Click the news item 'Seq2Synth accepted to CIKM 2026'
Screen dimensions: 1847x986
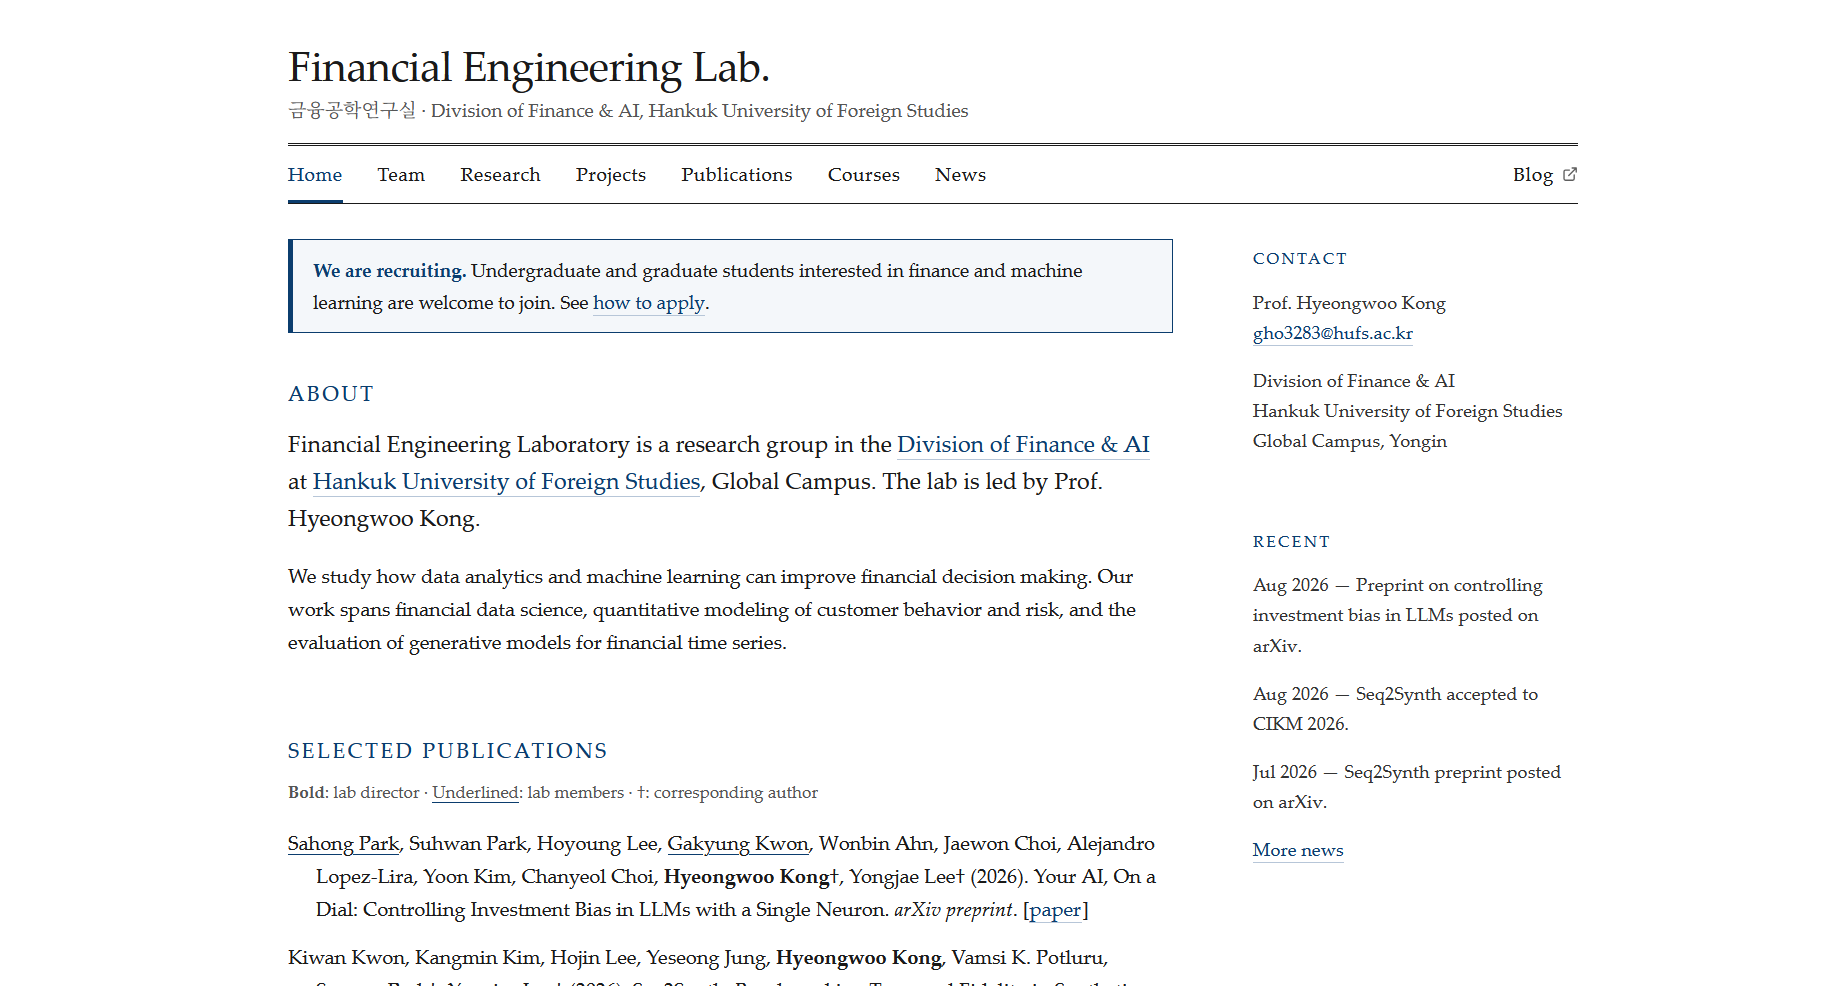point(1396,709)
